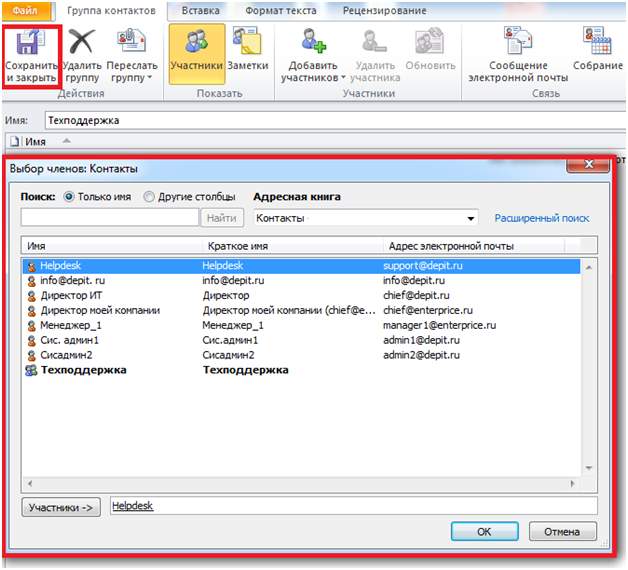Toggle the Участники members view button

pos(197,54)
